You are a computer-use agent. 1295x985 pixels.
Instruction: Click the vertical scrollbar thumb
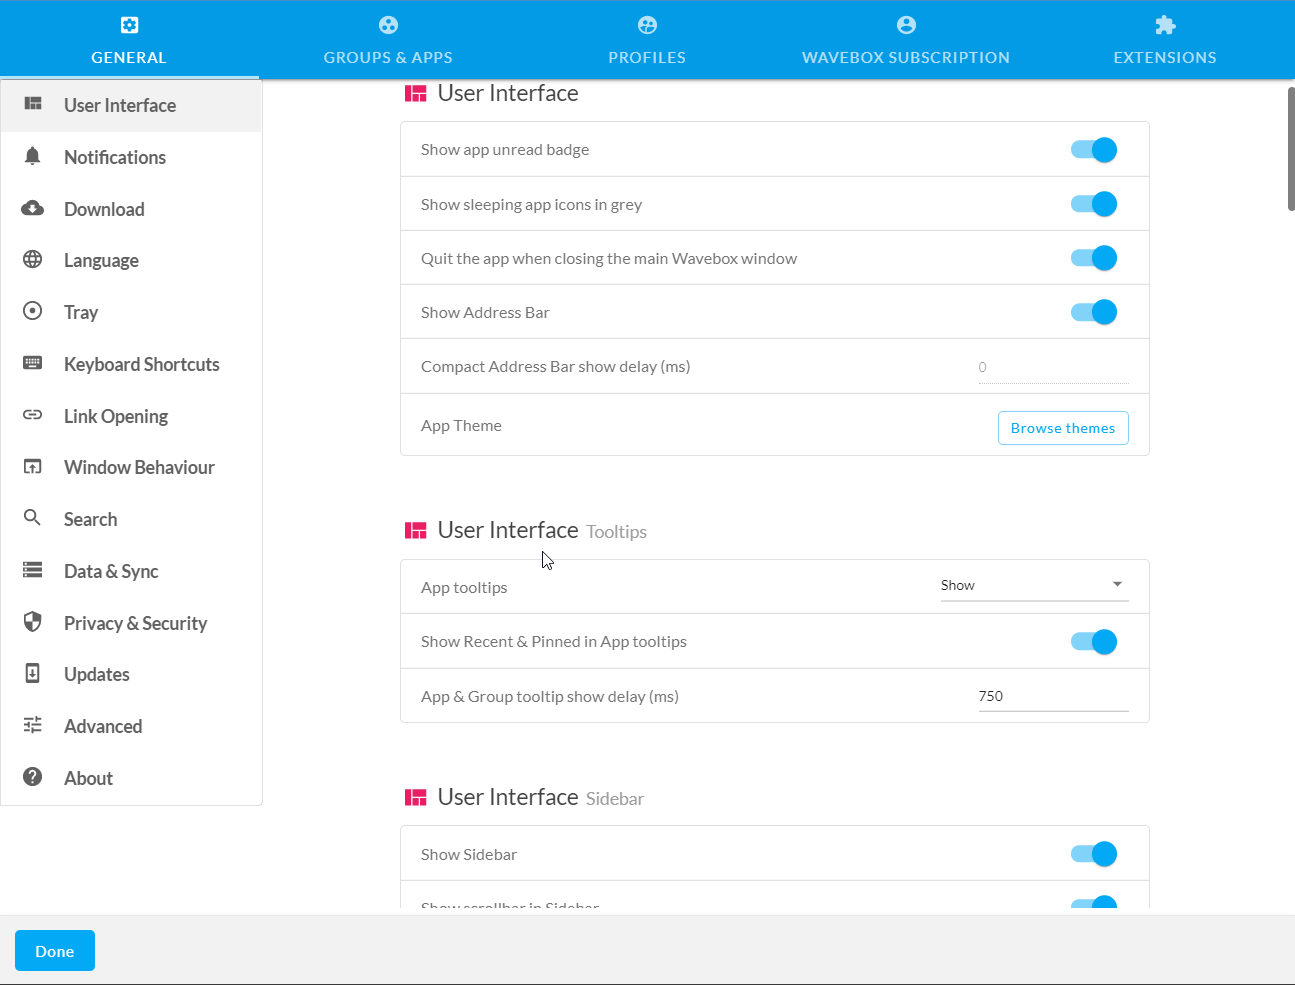click(1291, 149)
